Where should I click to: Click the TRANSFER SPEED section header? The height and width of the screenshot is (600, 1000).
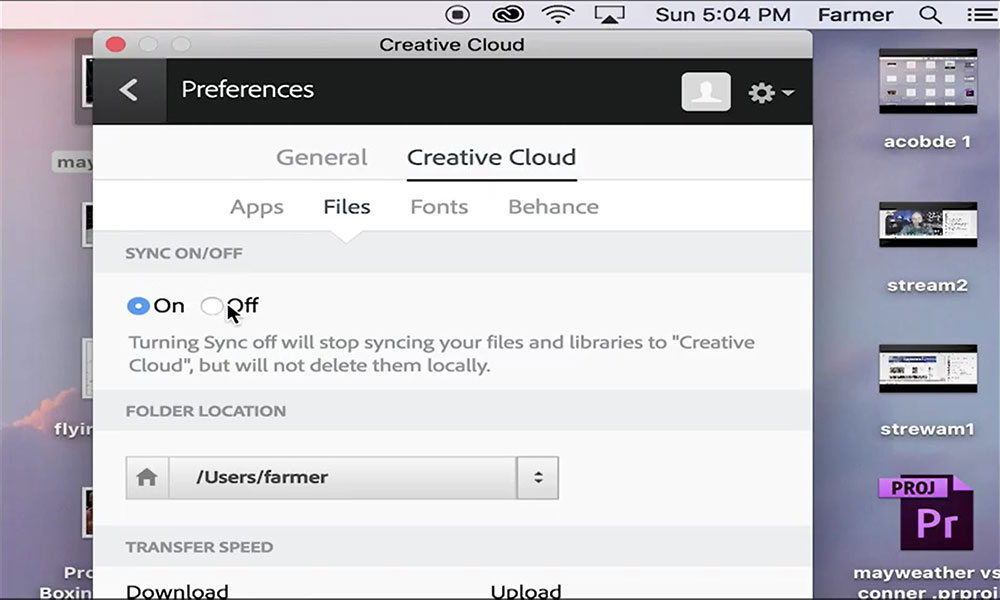[199, 547]
